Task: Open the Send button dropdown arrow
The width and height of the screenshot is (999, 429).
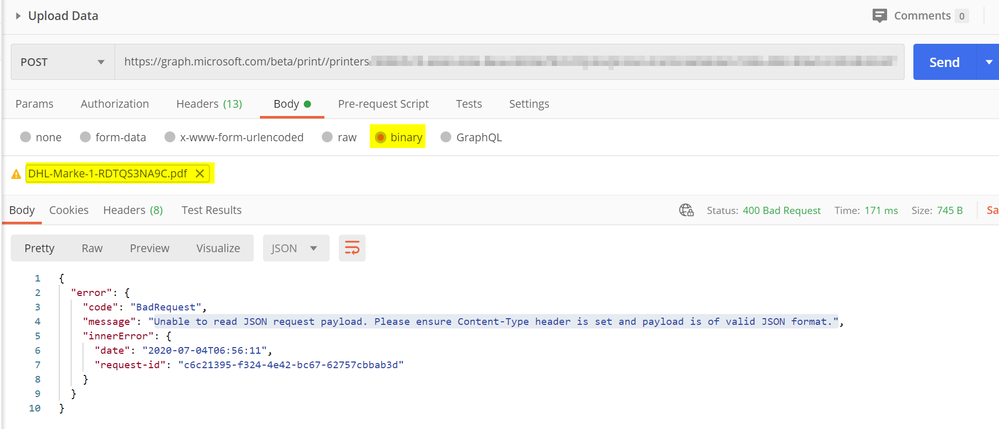Action: pos(988,62)
